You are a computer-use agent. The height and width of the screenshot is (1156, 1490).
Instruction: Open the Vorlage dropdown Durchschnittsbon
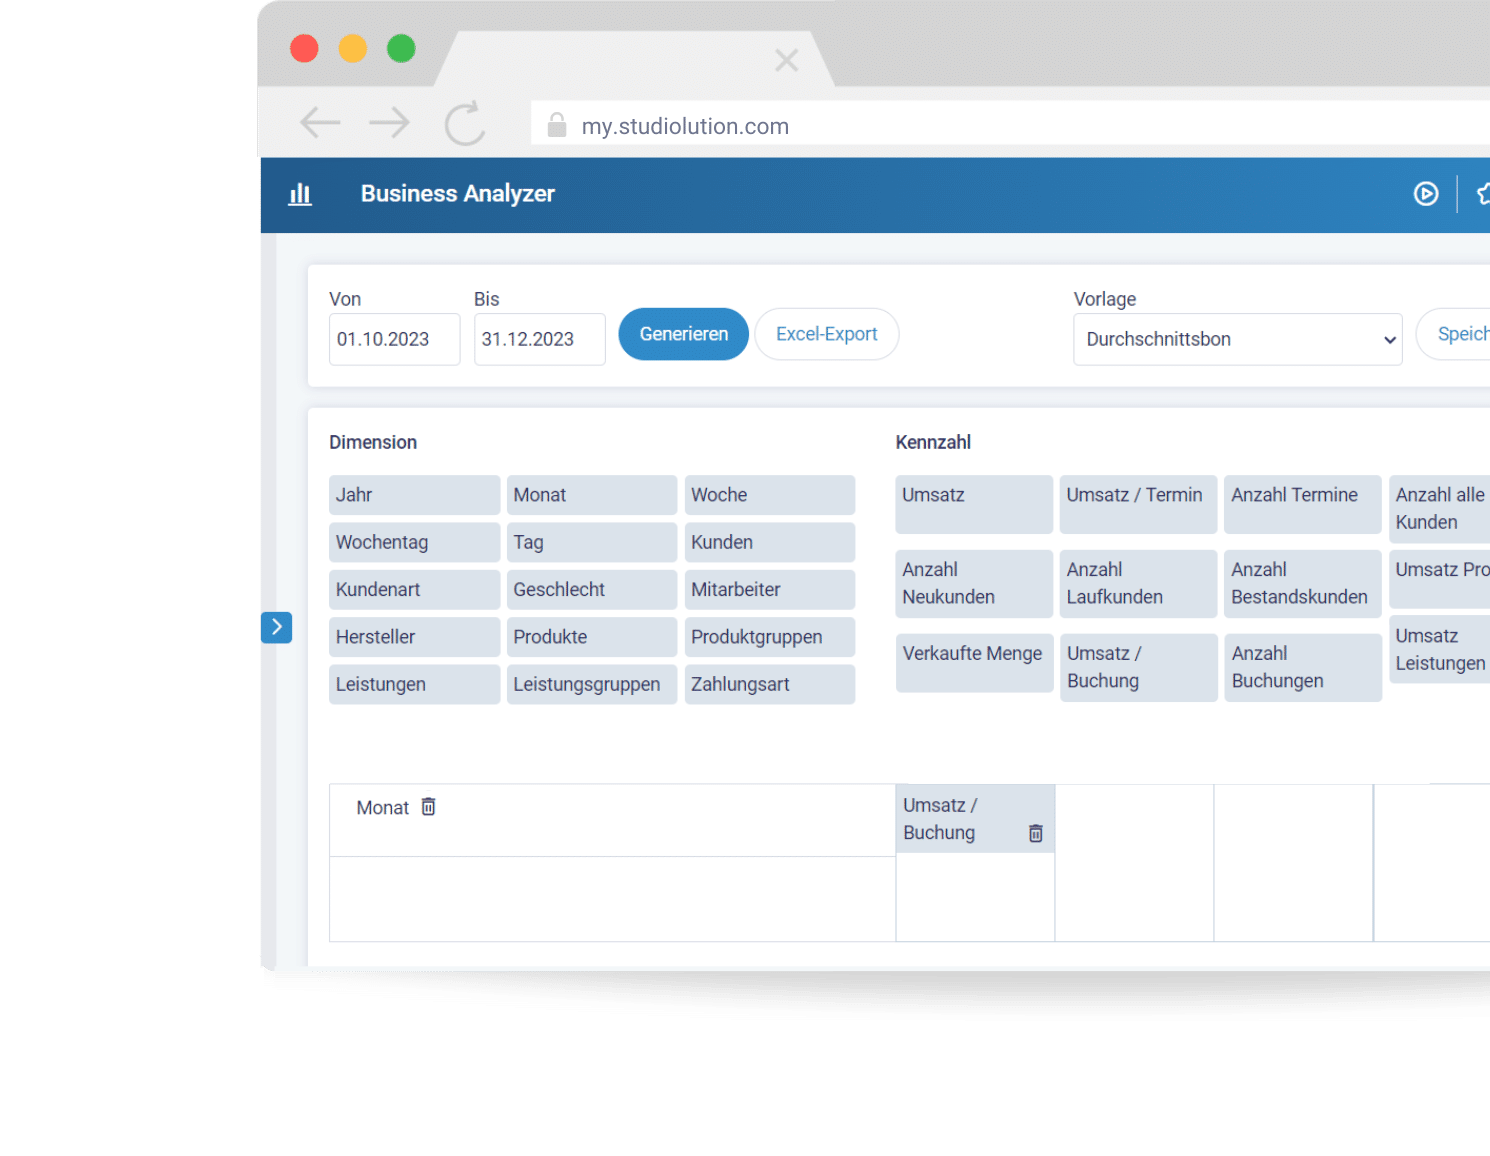coord(1237,339)
